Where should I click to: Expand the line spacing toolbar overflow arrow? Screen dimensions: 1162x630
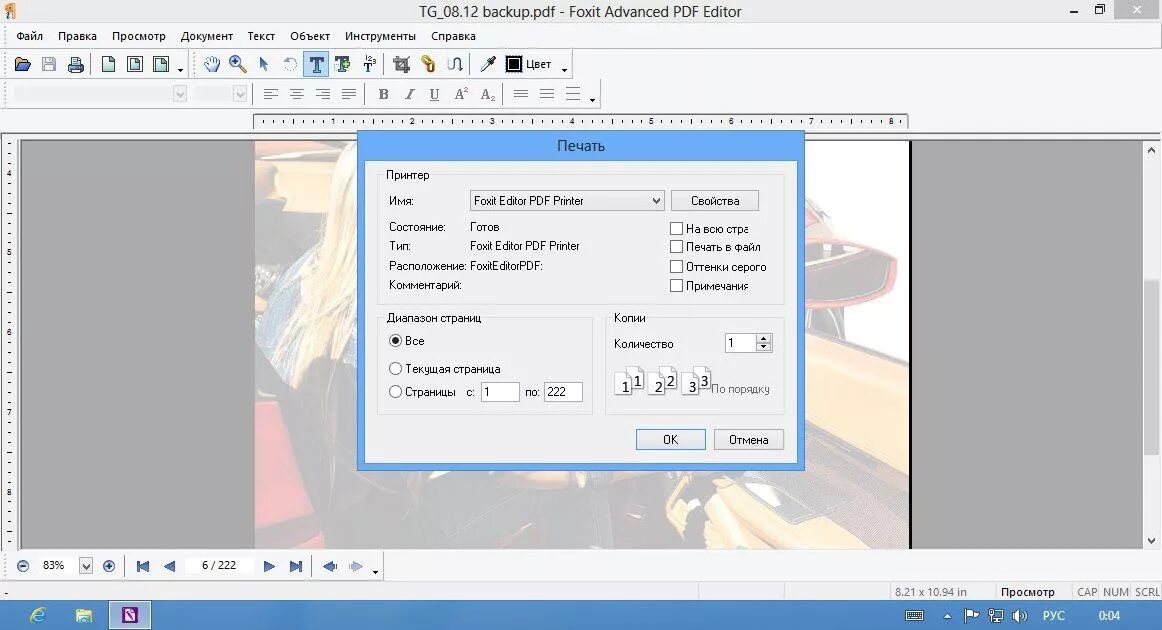pyautogui.click(x=592, y=99)
